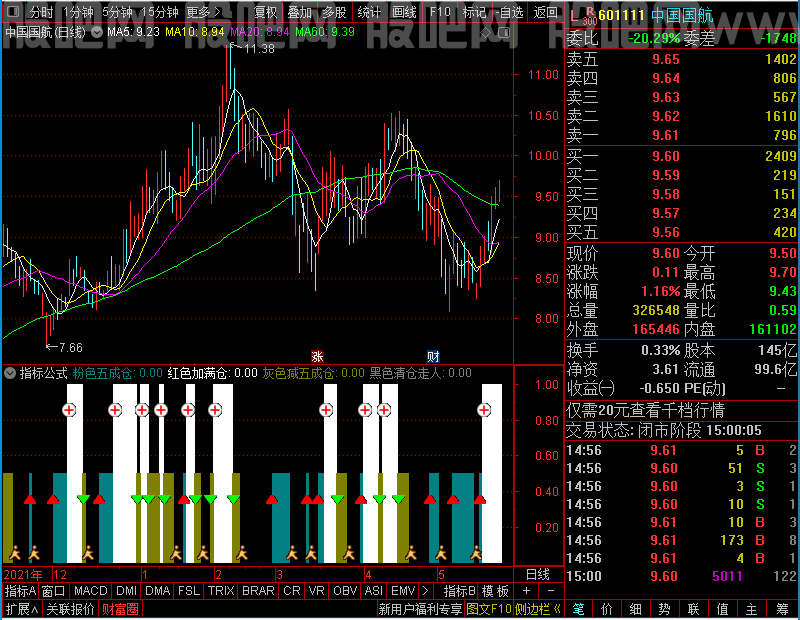The height and width of the screenshot is (620, 800).
Task: Click the MA60: 9.39 label
Action: (325, 32)
